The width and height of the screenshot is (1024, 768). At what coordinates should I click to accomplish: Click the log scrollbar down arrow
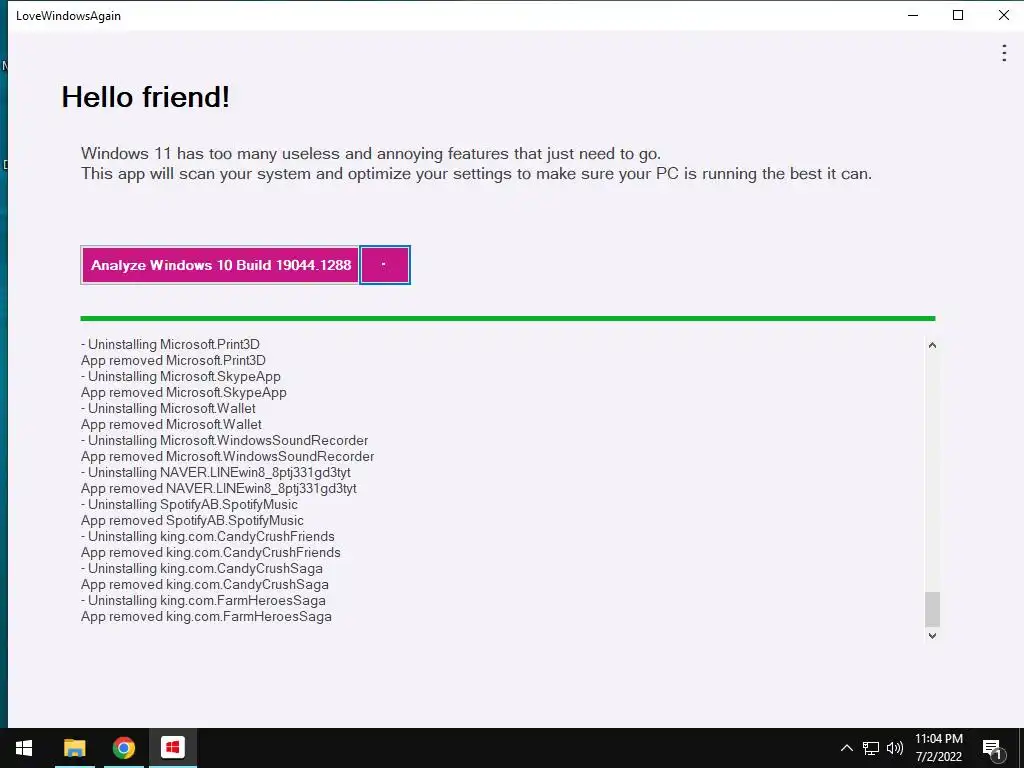coord(932,635)
